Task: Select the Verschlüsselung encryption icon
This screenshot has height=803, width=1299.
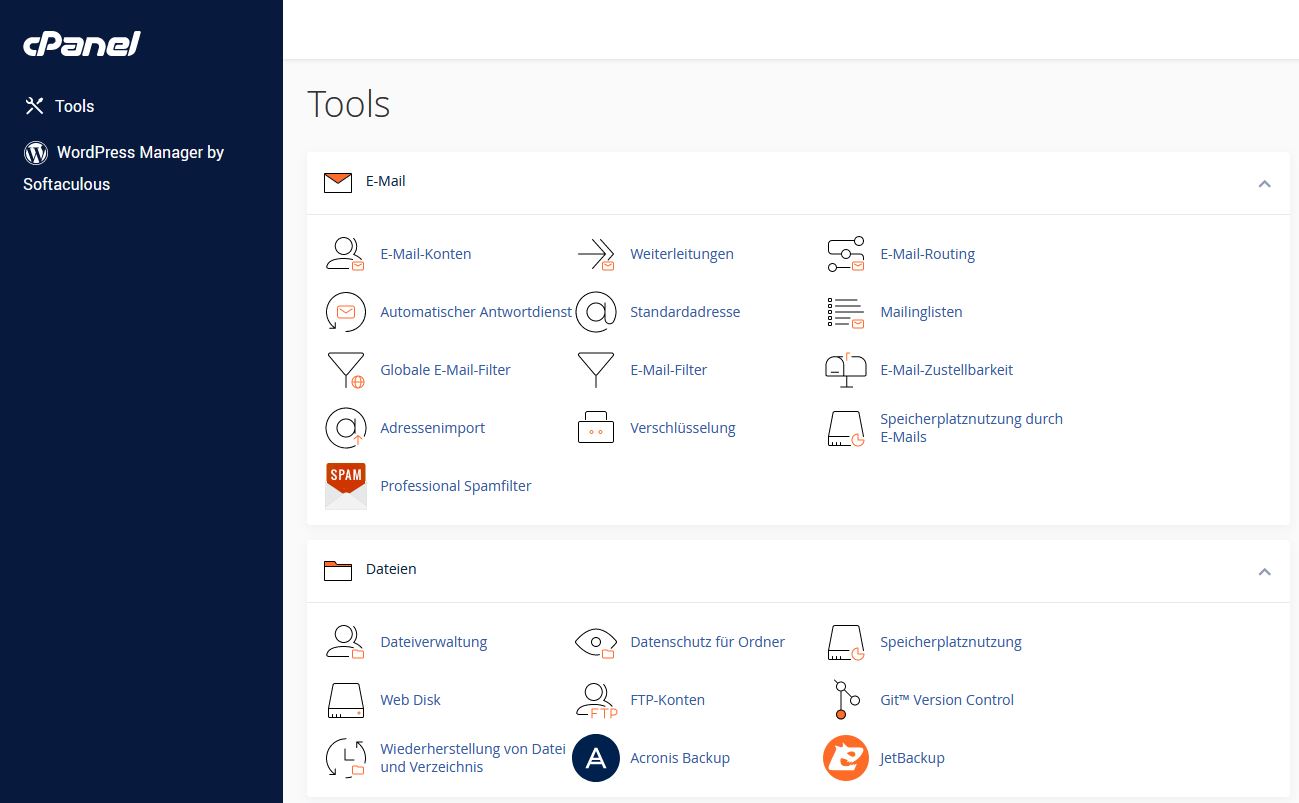Action: point(596,428)
